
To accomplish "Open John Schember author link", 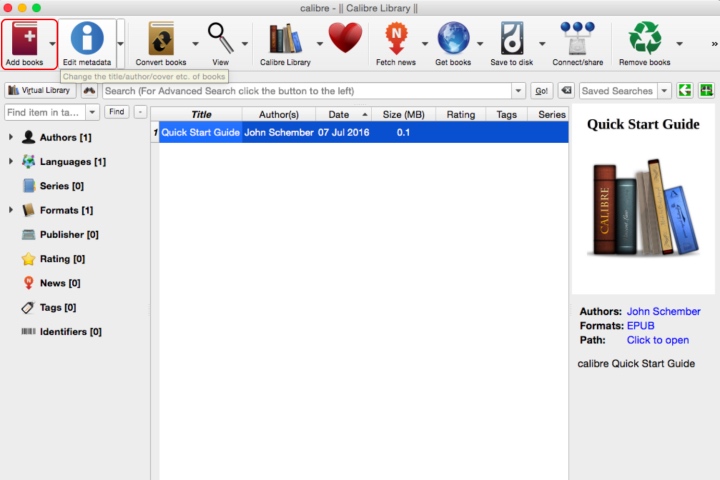I will [664, 311].
